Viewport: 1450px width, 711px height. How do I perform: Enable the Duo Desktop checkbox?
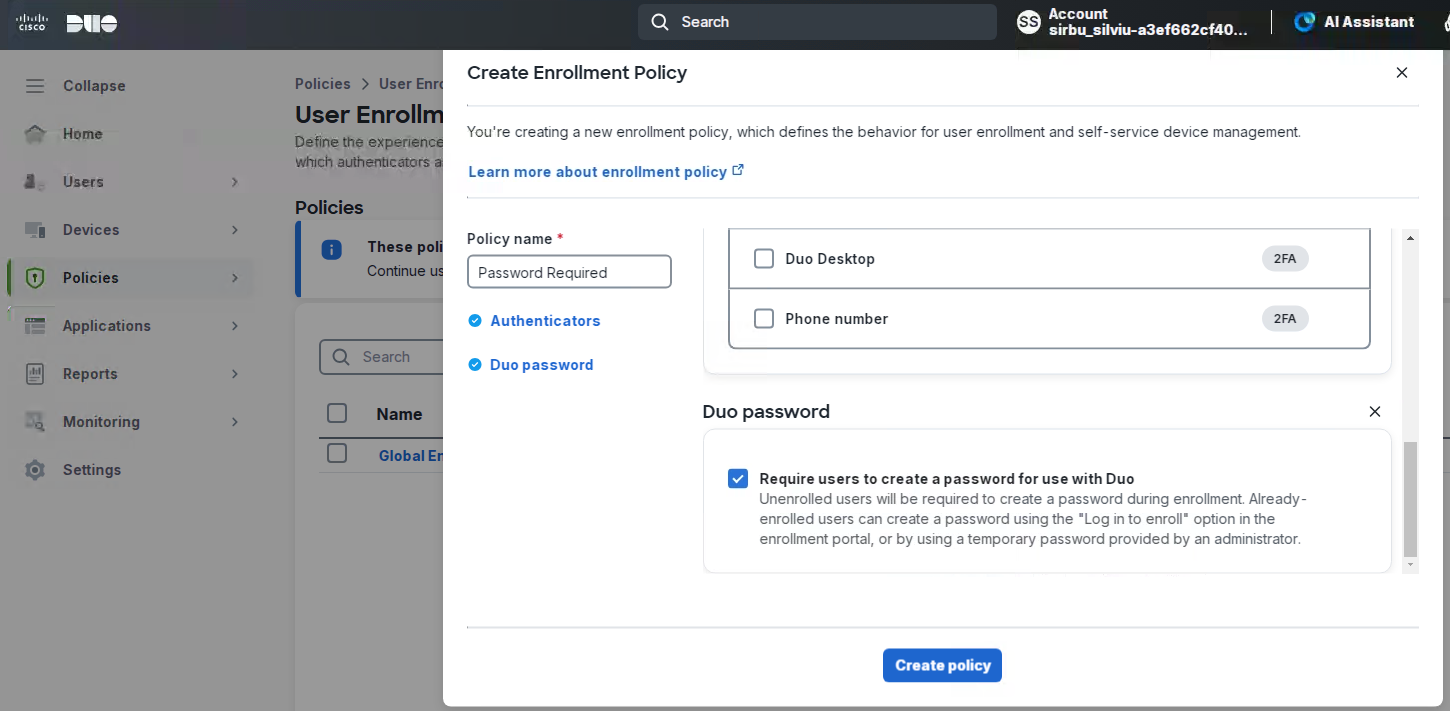pyautogui.click(x=764, y=259)
